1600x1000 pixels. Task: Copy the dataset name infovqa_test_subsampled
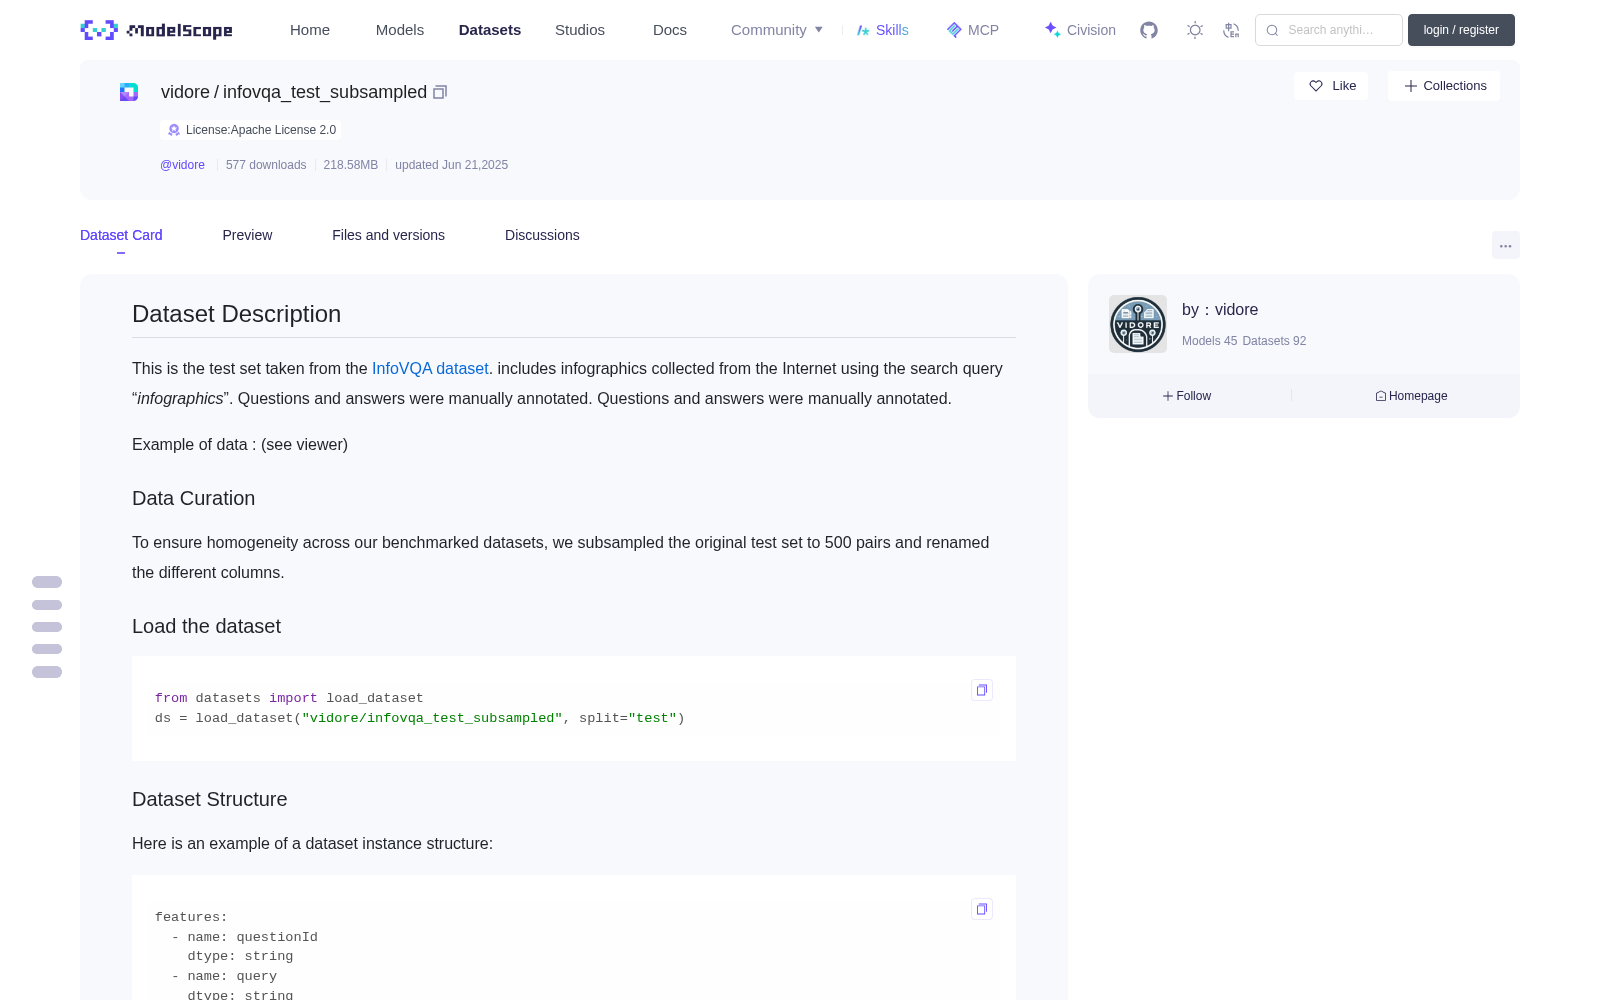click(x=440, y=92)
